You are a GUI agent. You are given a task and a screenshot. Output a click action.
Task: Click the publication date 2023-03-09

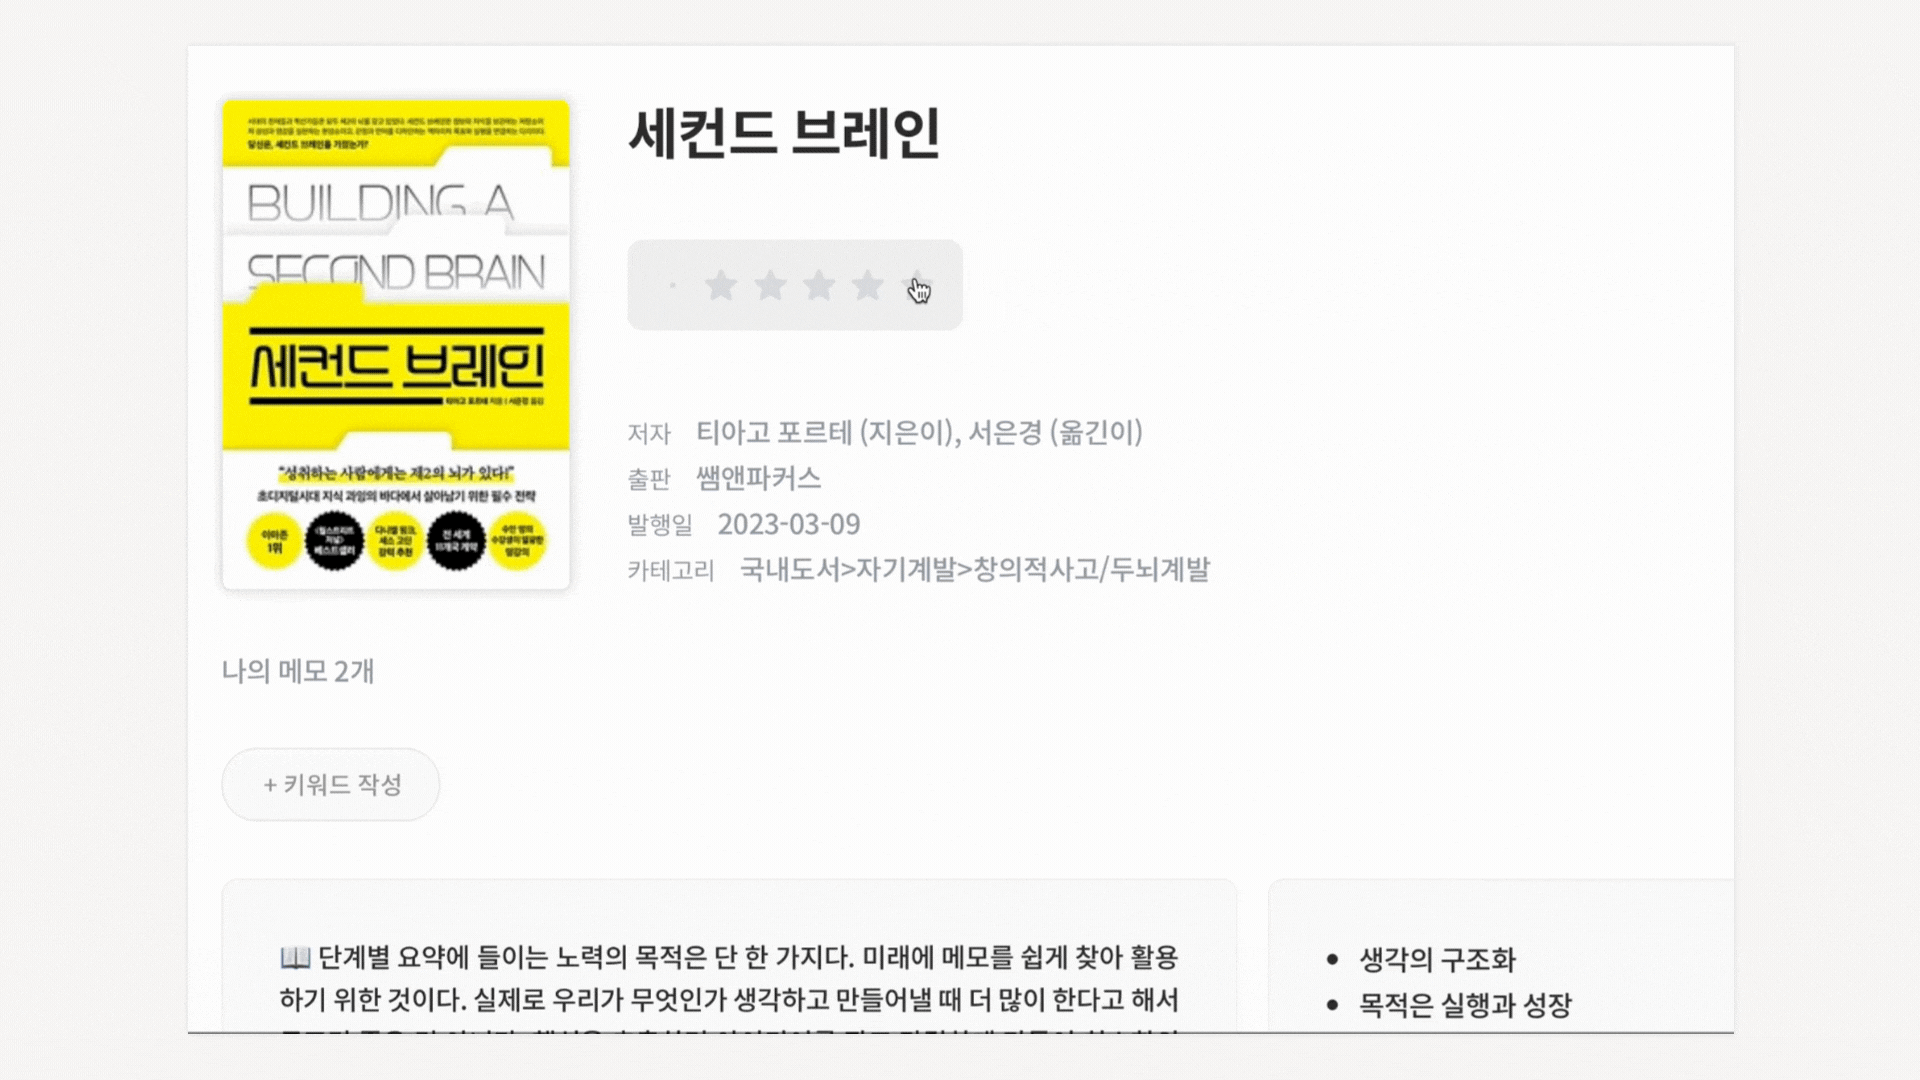point(789,524)
